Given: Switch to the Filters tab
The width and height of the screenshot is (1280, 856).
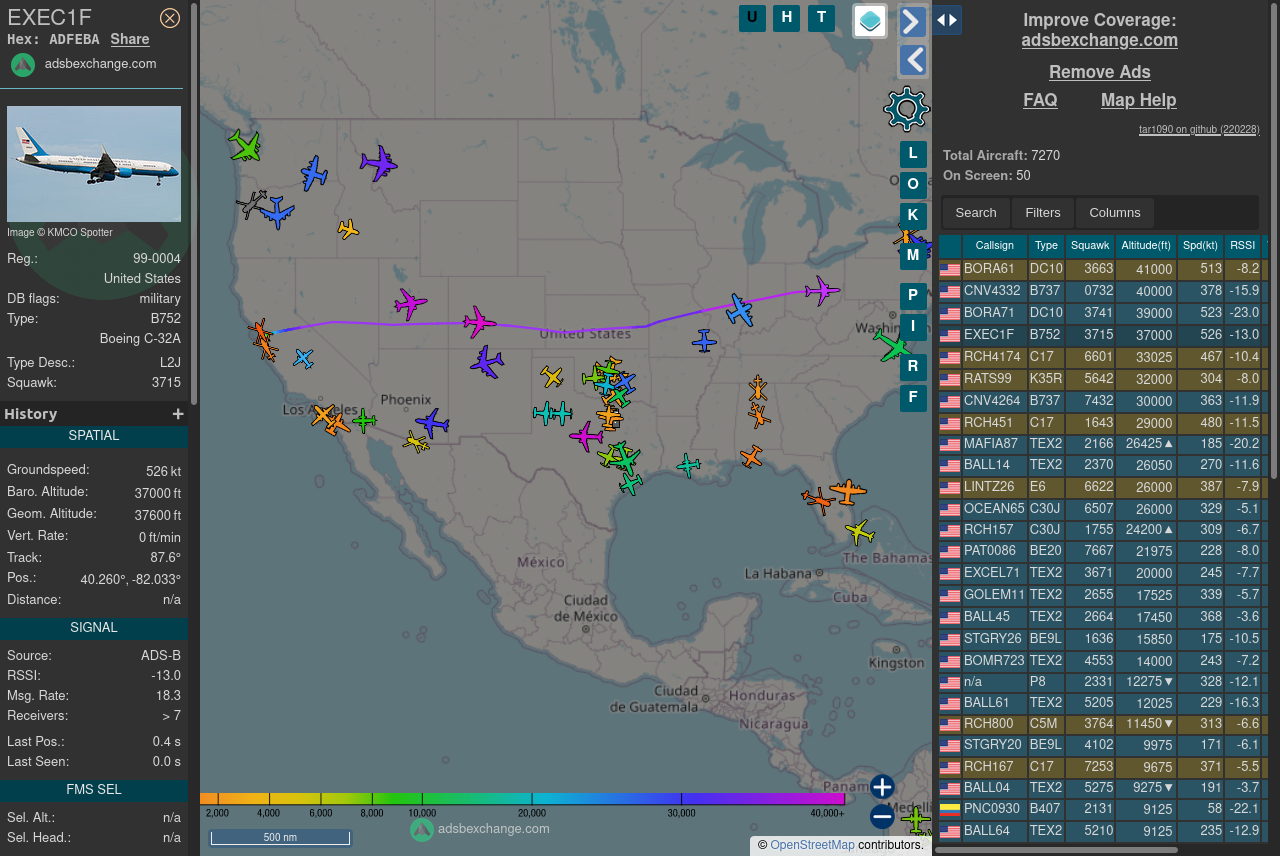Looking at the screenshot, I should [x=1043, y=213].
